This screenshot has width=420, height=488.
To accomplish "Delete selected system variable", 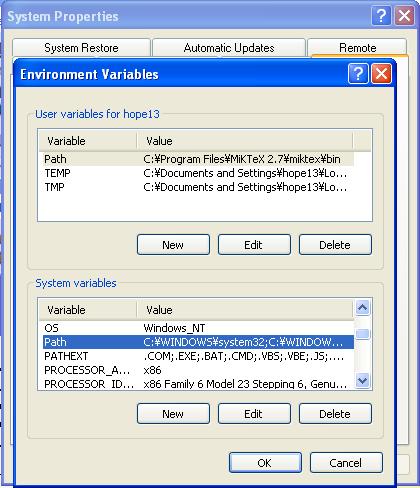I will point(335,414).
